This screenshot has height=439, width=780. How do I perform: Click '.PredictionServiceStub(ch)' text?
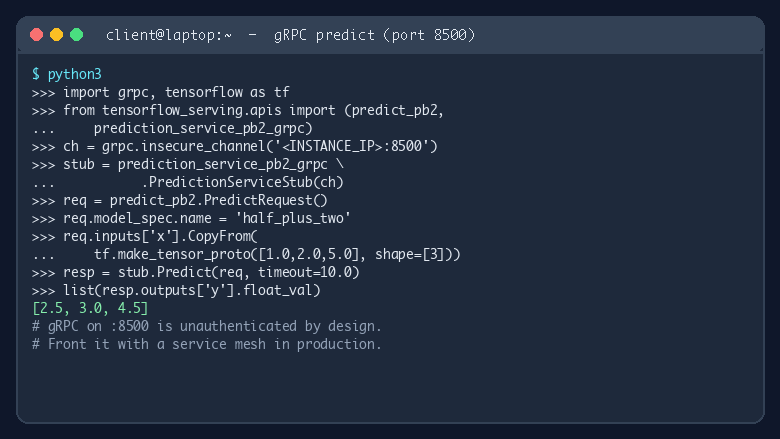click(242, 182)
